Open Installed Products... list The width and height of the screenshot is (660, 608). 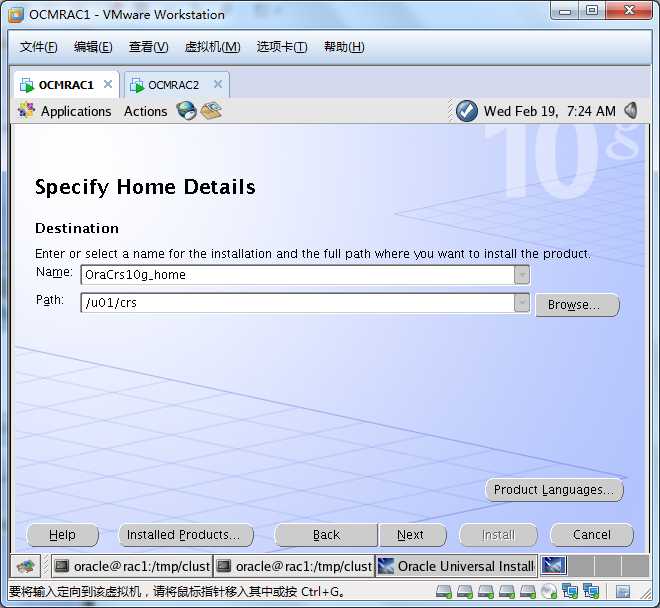point(186,535)
